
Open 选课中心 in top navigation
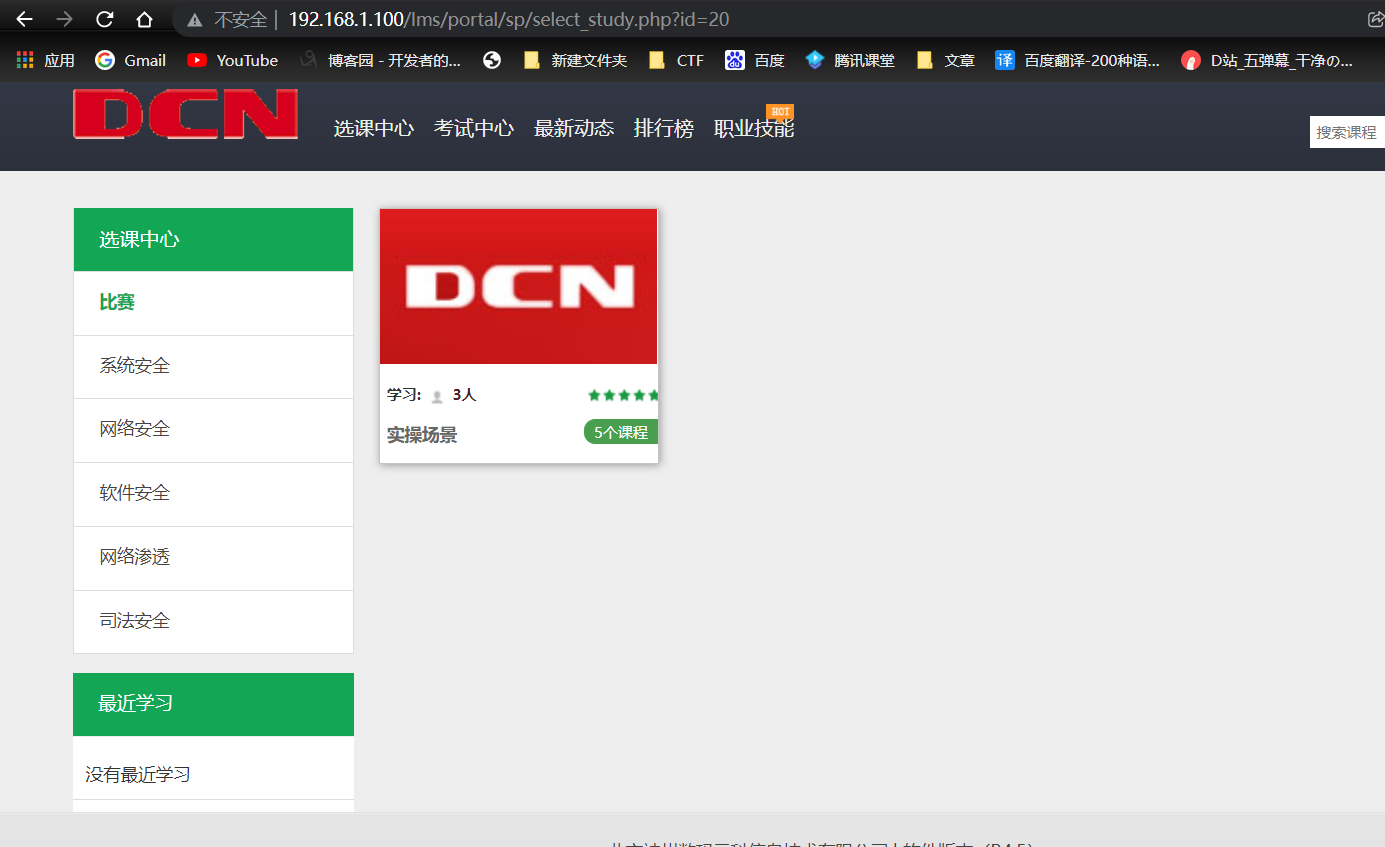pyautogui.click(x=373, y=128)
